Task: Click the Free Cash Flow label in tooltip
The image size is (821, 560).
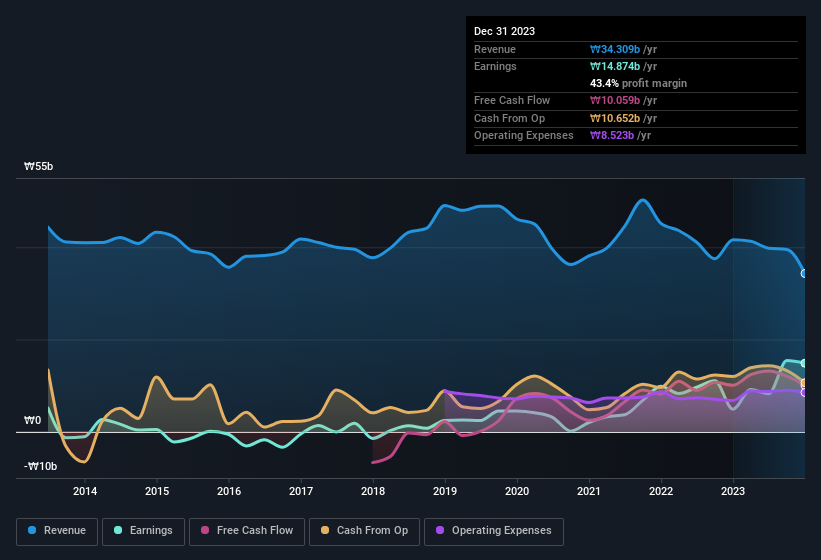Action: (512, 100)
